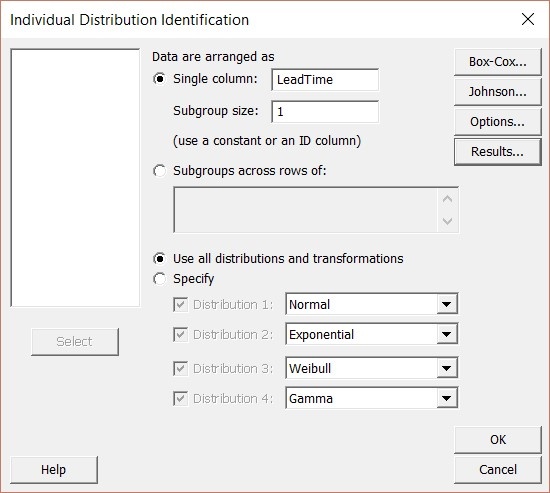Screen dimensions: 550x493
Task: Click the disabled Select button
Action: 75,342
